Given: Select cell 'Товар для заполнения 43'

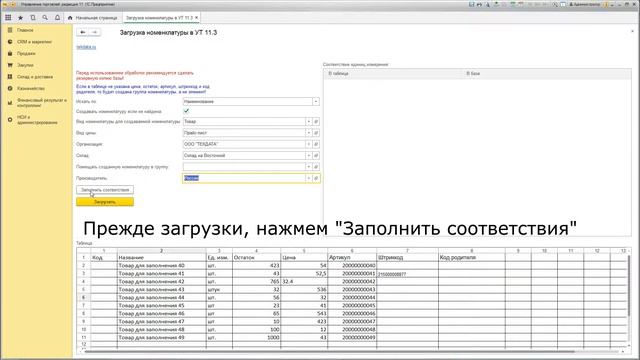Looking at the screenshot, I should click(162, 290).
